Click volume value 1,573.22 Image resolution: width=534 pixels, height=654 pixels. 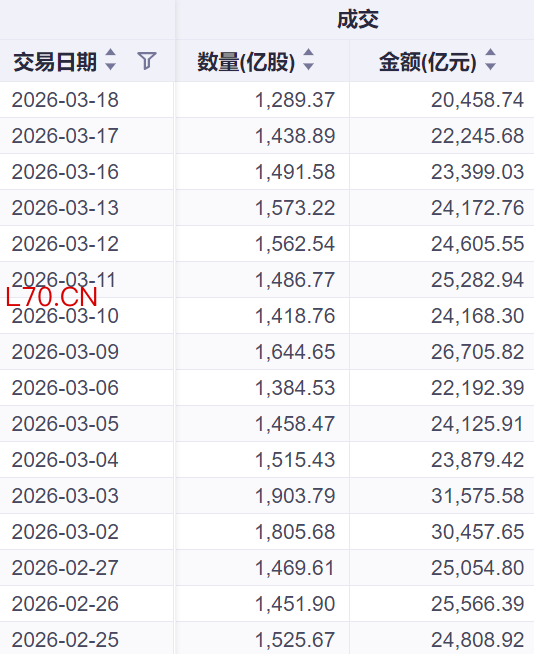[x=295, y=208]
